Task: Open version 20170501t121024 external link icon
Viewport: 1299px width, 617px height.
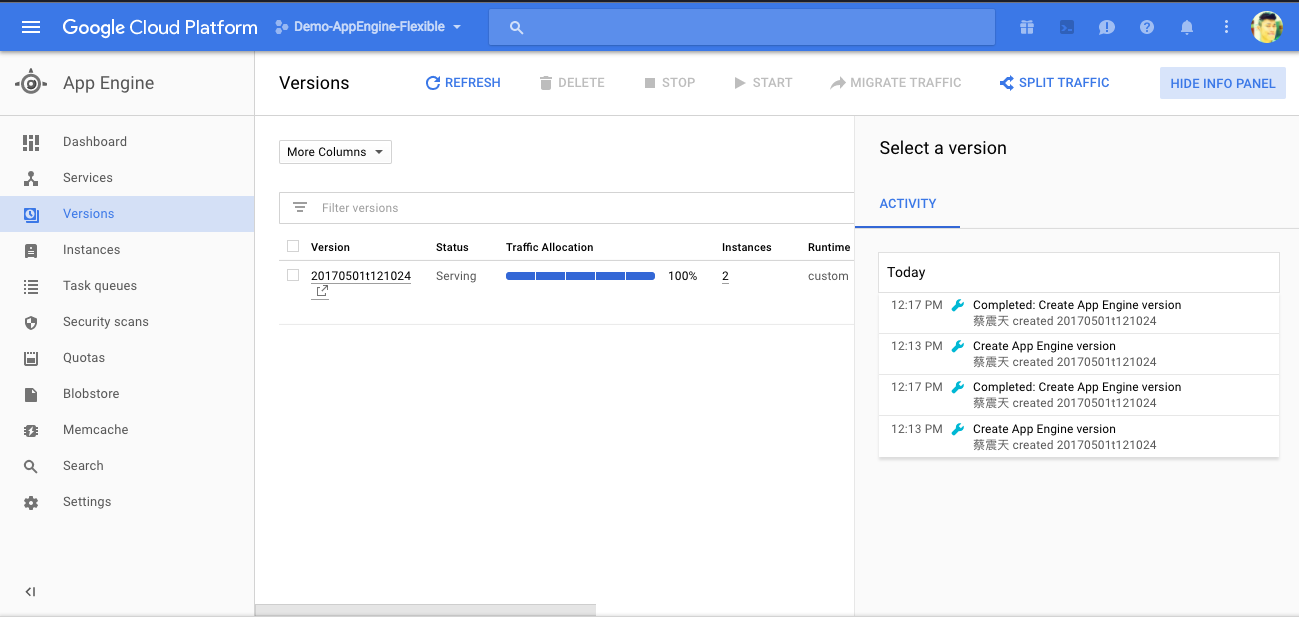Action: [322, 292]
